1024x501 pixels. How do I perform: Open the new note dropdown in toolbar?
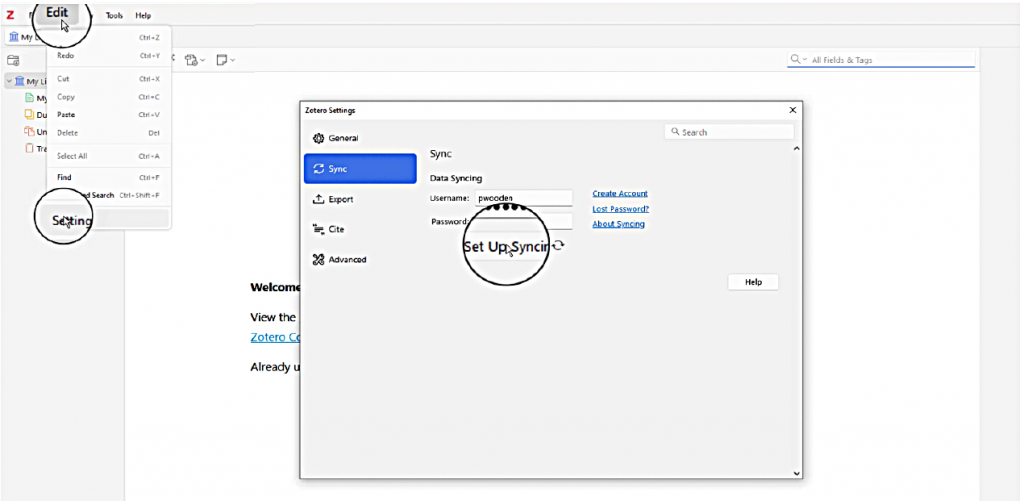pyautogui.click(x=225, y=60)
